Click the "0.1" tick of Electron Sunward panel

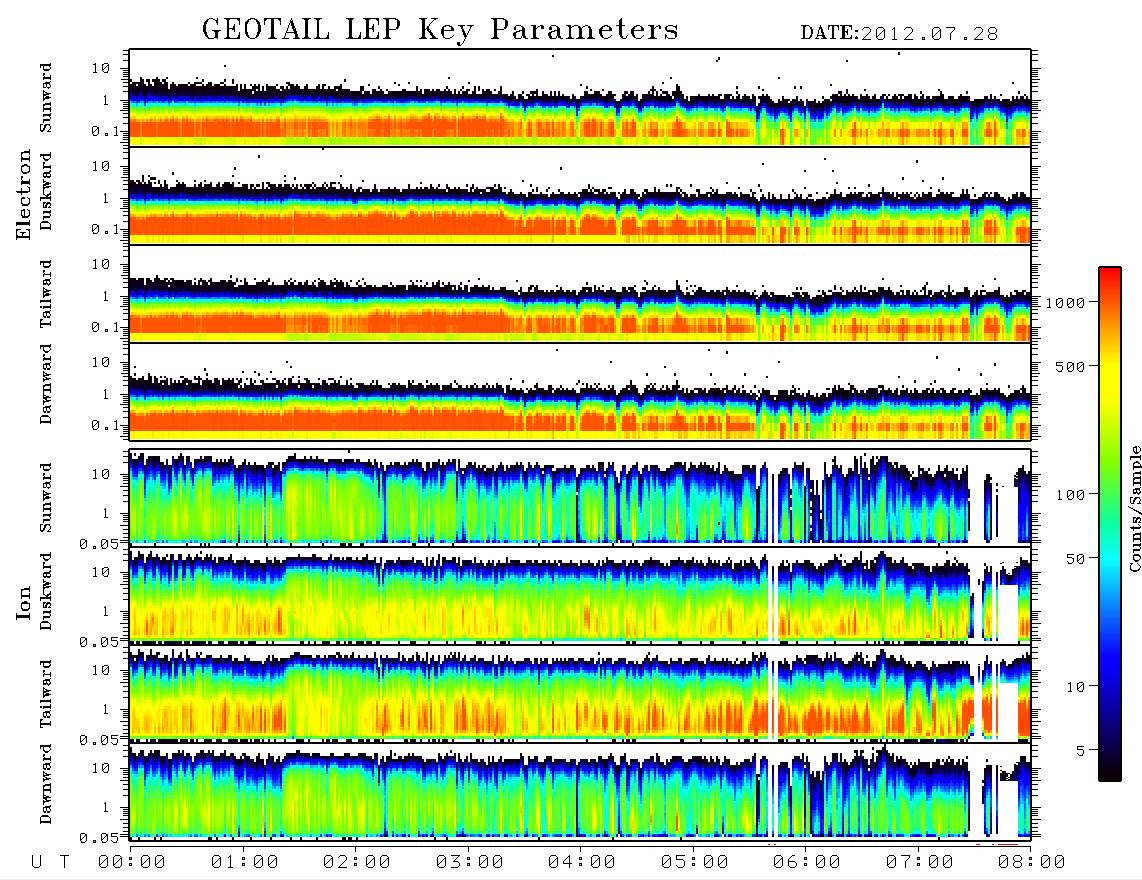click(x=105, y=131)
